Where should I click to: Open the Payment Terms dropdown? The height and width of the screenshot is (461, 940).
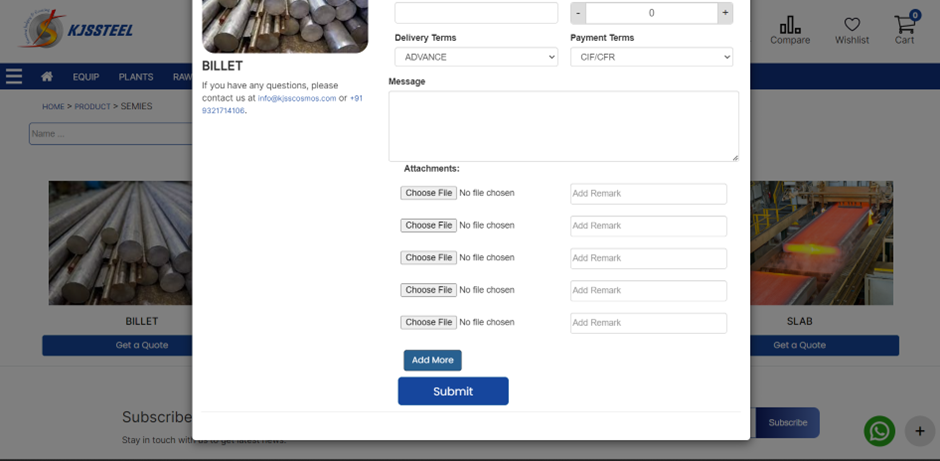tap(652, 57)
